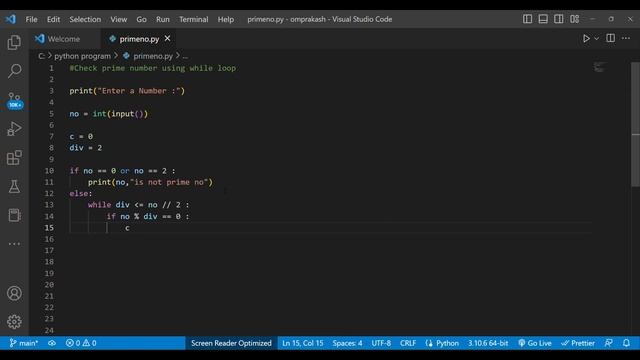Open the File menu
This screenshot has width=640, height=360.
[x=31, y=19]
